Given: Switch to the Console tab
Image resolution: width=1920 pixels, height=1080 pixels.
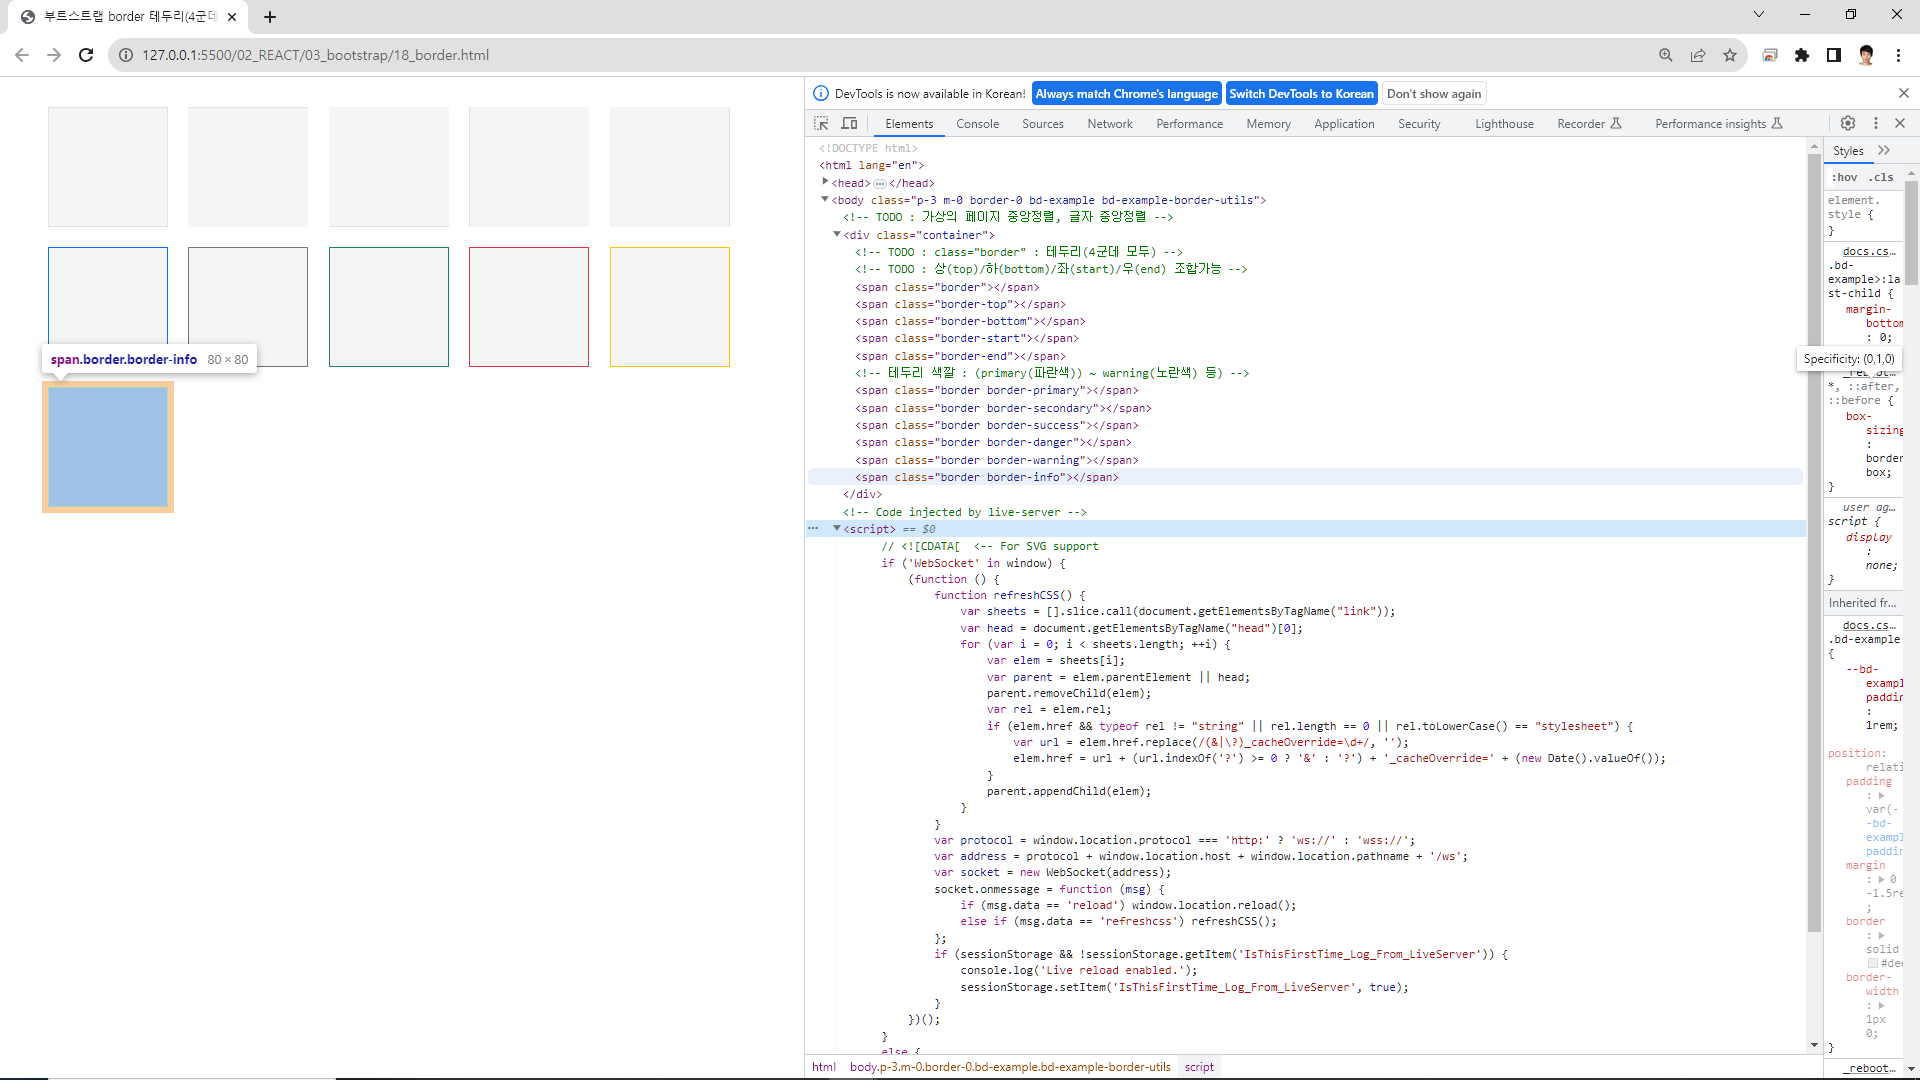Looking at the screenshot, I should (977, 124).
